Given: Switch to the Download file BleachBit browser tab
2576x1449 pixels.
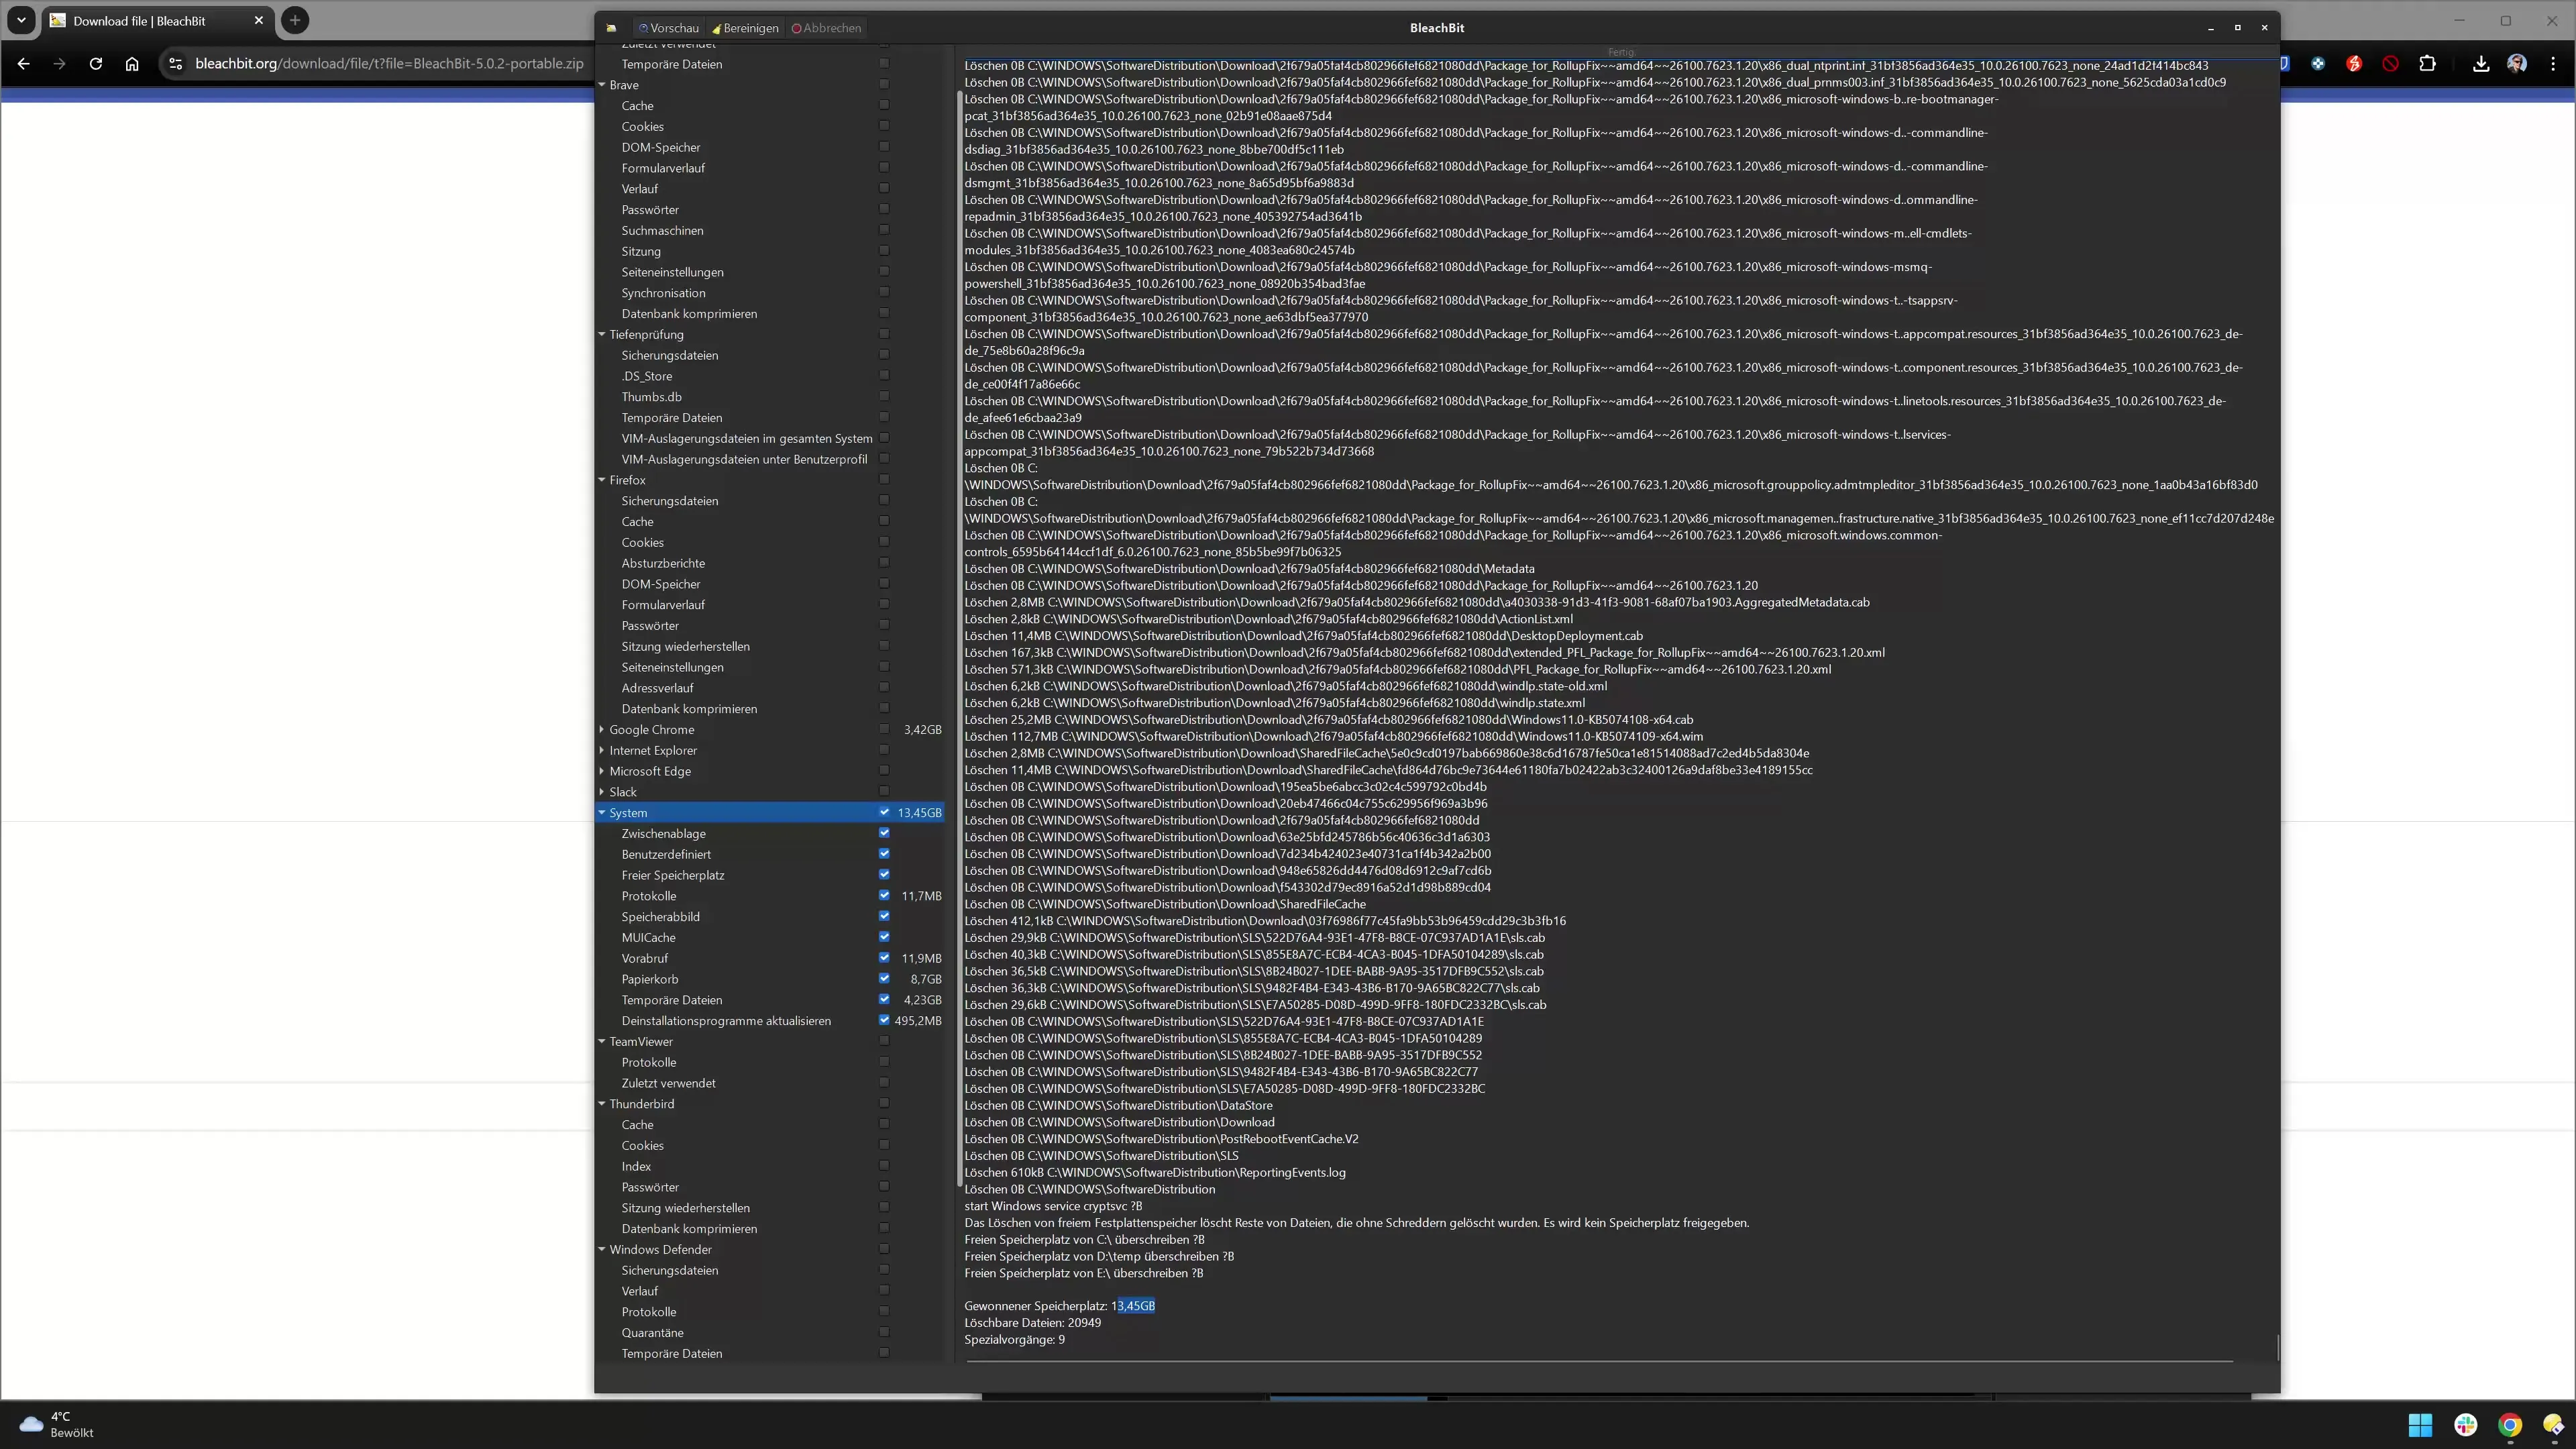Looking at the screenshot, I should (x=140, y=20).
